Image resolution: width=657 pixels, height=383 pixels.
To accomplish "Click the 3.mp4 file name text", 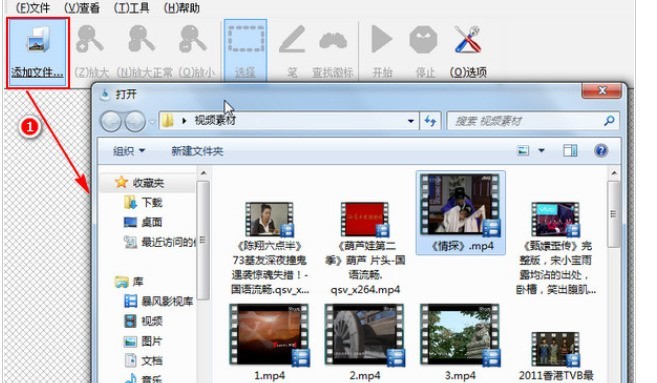I will pyautogui.click(x=460, y=375).
